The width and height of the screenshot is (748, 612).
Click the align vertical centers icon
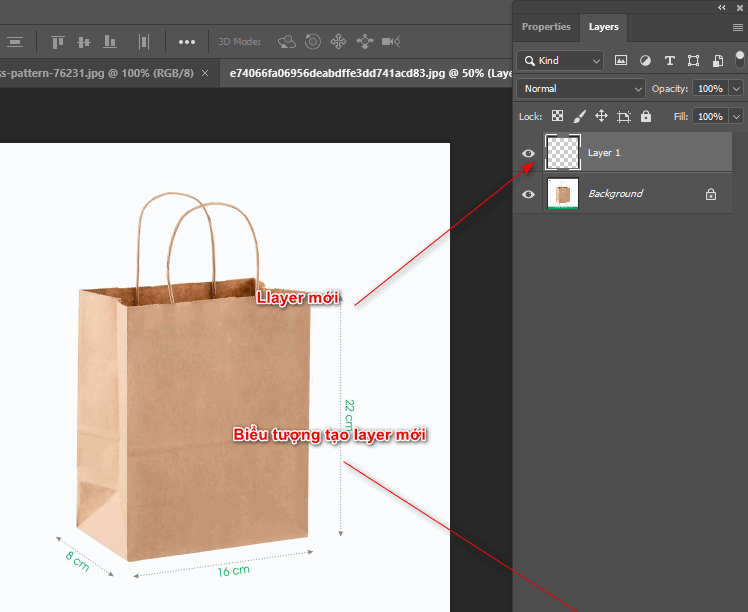click(83, 42)
